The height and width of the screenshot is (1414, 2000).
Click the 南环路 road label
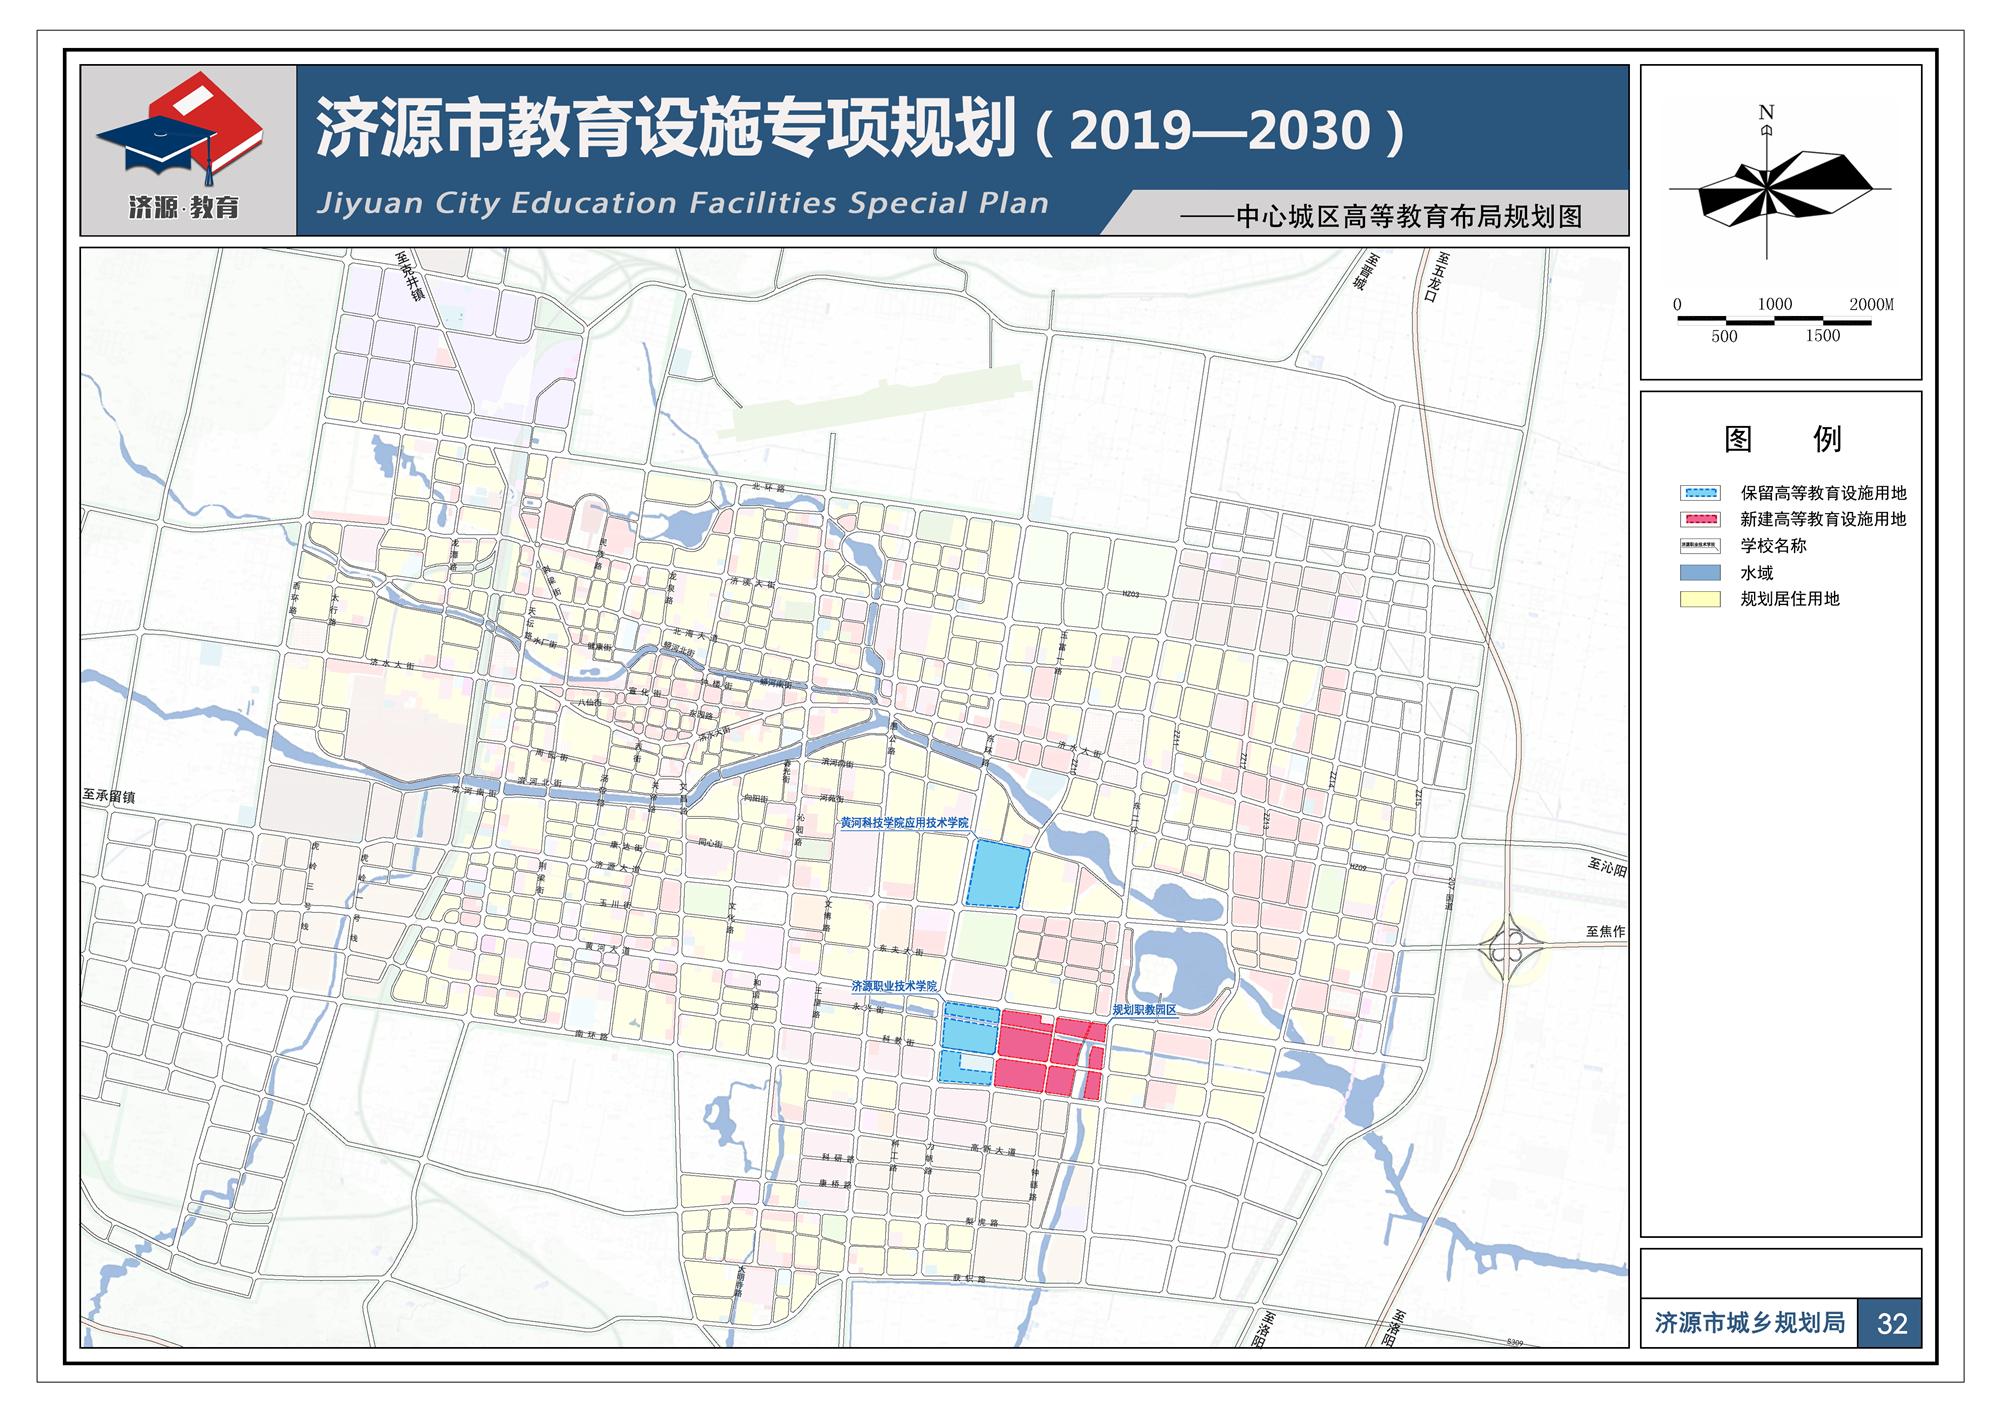(x=593, y=1036)
